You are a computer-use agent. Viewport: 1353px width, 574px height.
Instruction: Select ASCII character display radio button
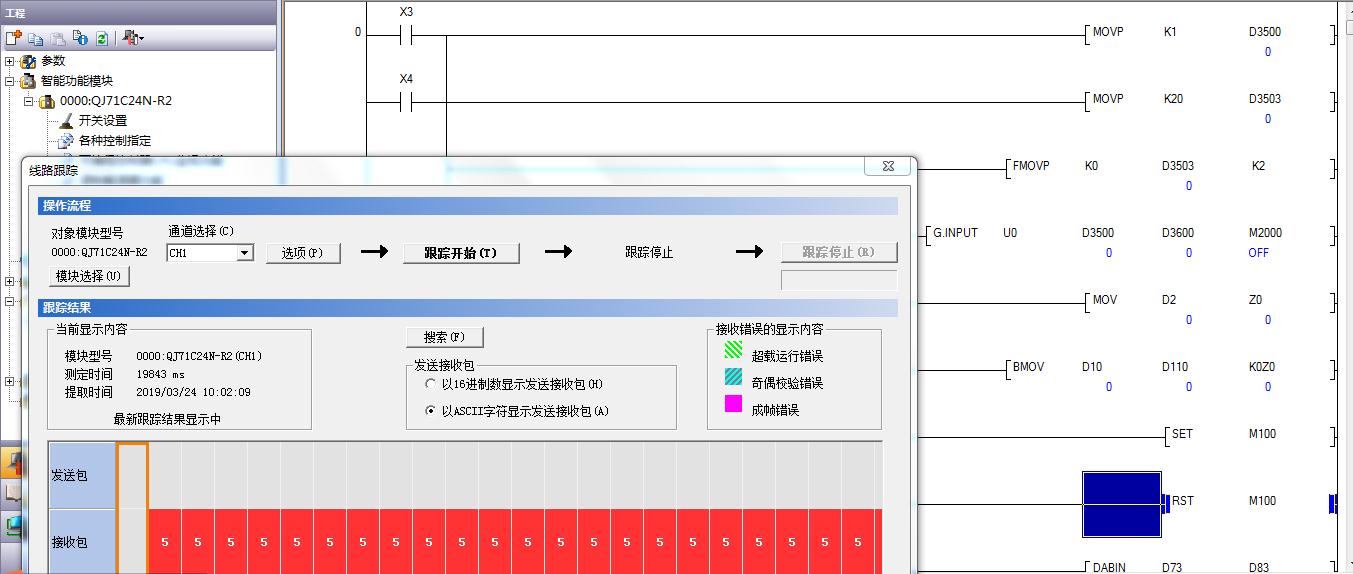pos(431,410)
